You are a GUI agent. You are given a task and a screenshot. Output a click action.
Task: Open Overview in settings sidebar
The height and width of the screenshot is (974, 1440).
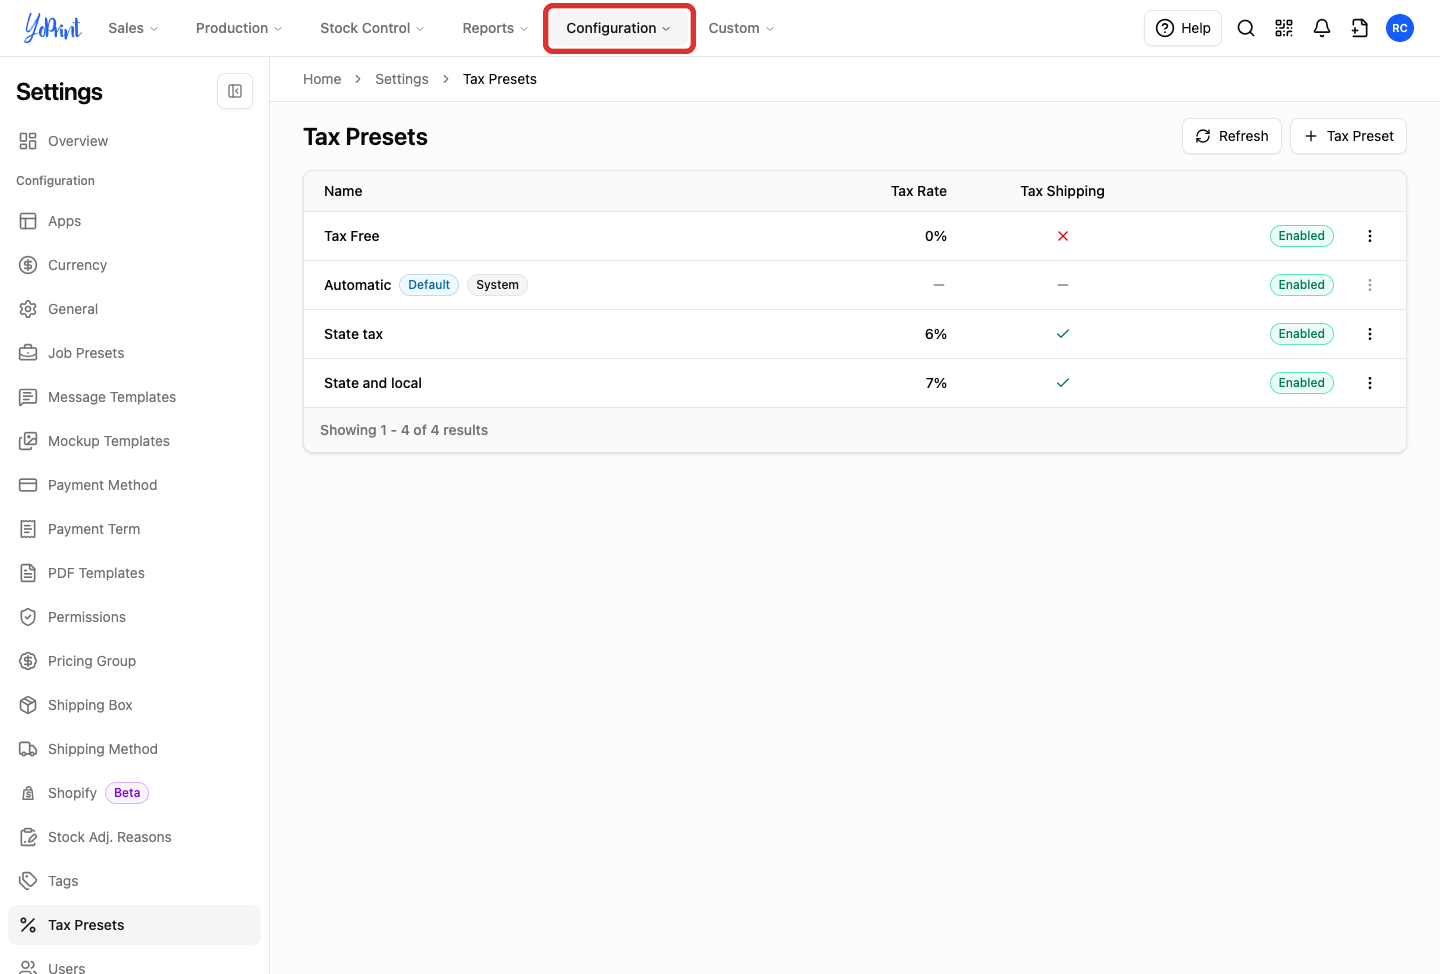click(134, 141)
